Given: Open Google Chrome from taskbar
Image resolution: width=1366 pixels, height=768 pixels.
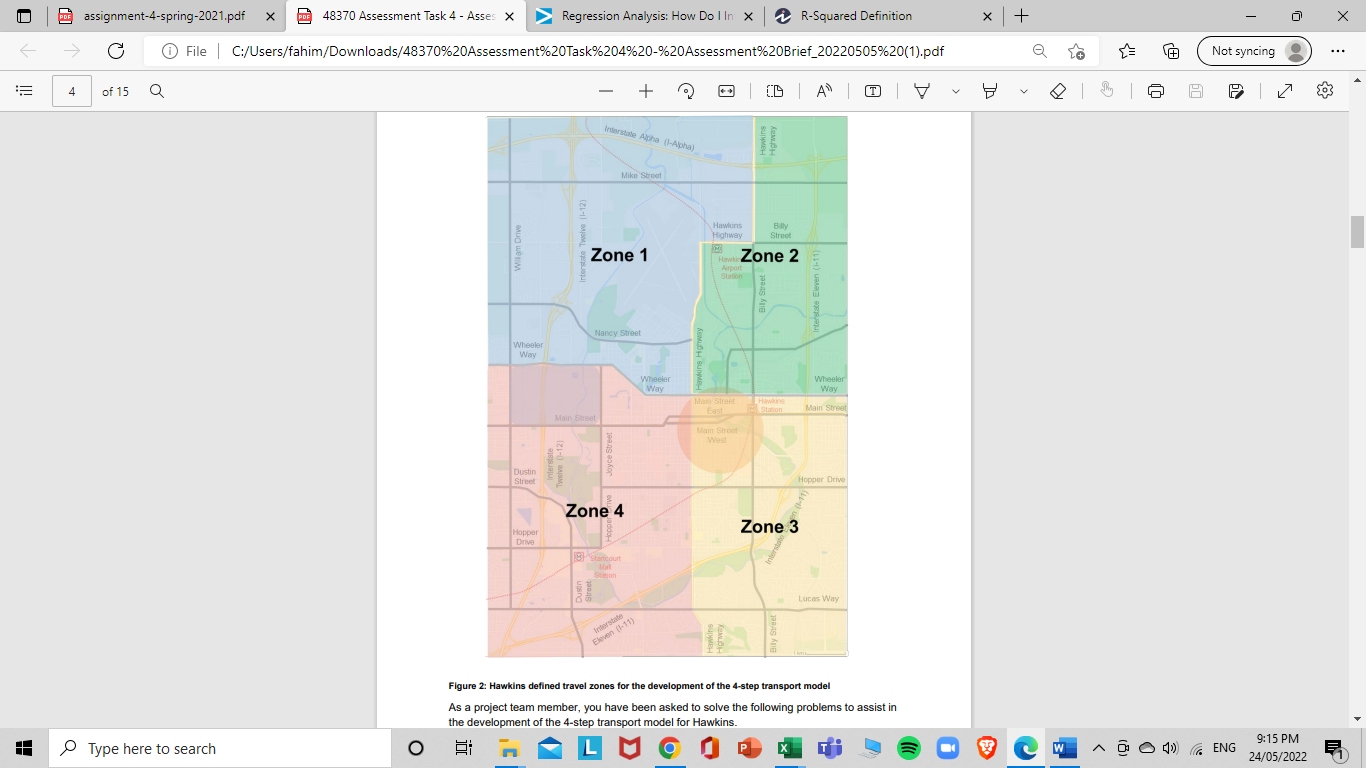Looking at the screenshot, I should tap(669, 748).
